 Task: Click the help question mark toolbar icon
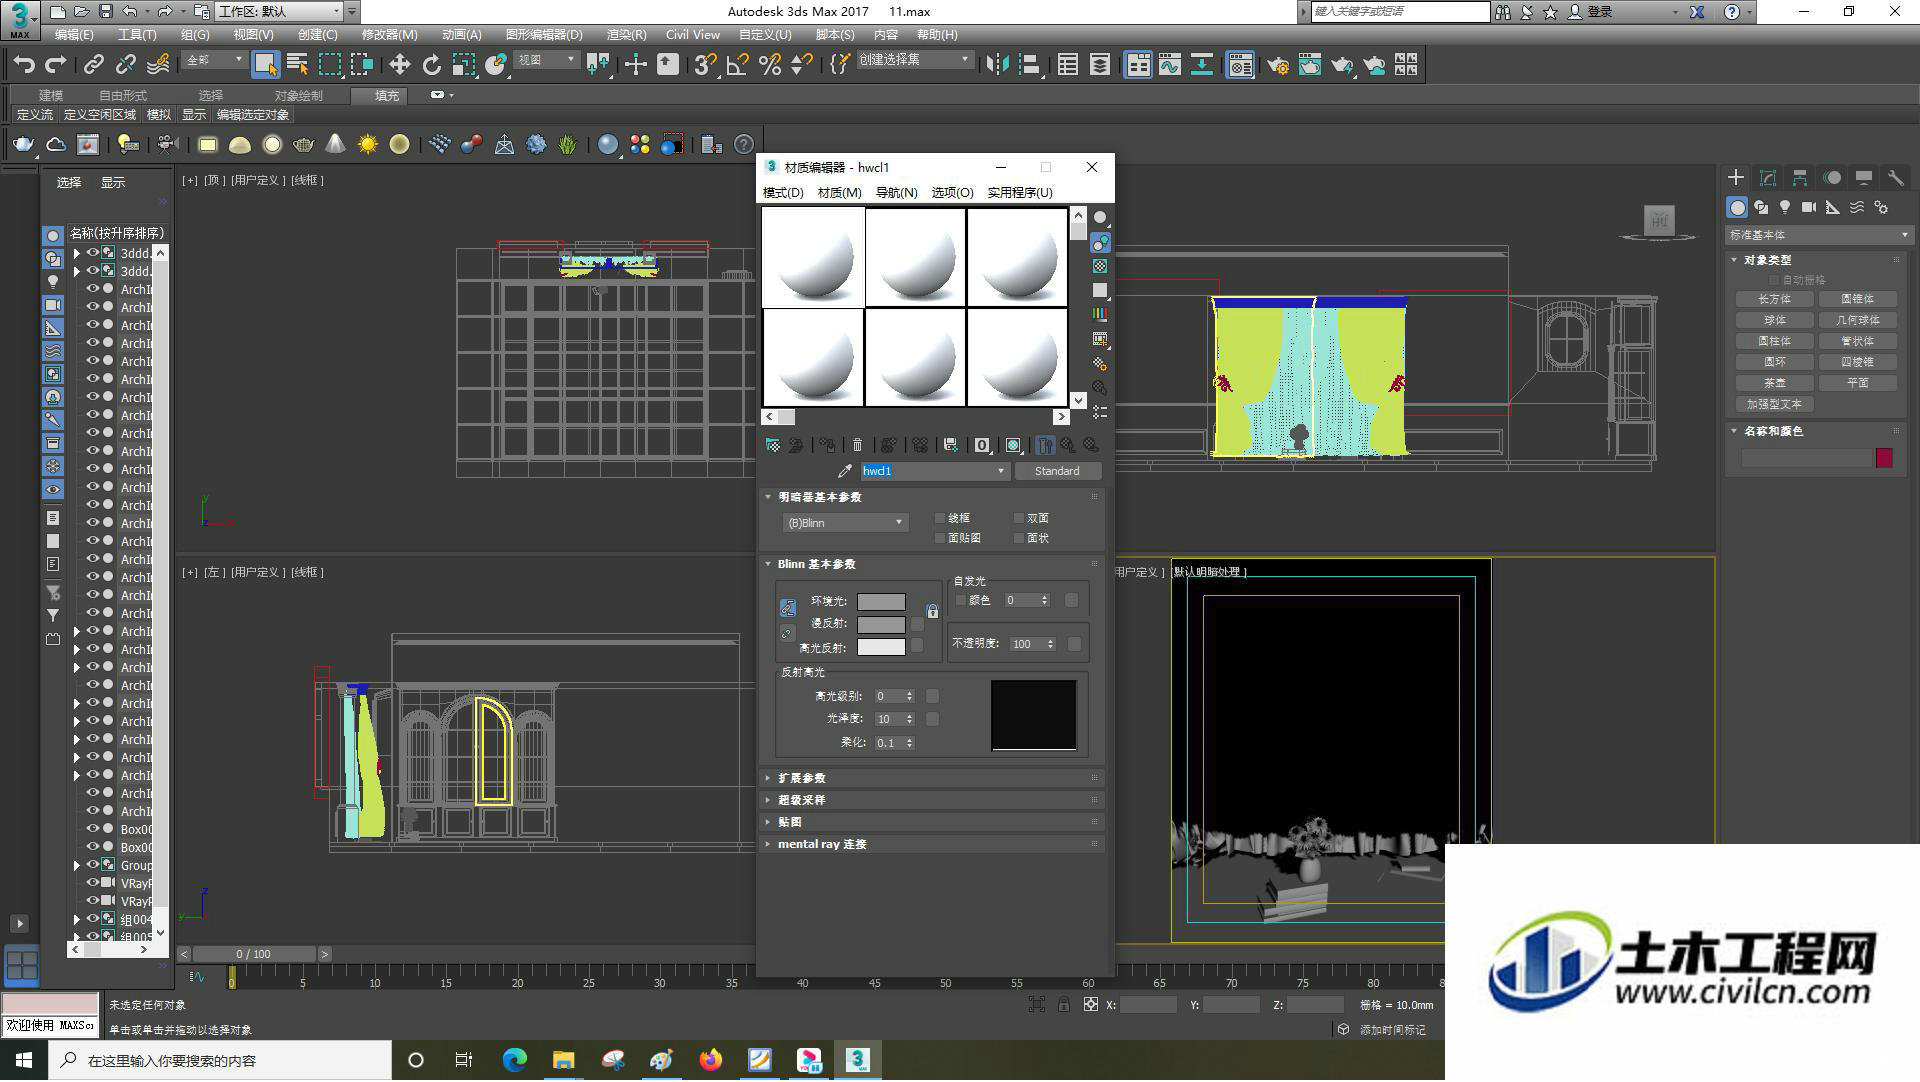[x=744, y=145]
